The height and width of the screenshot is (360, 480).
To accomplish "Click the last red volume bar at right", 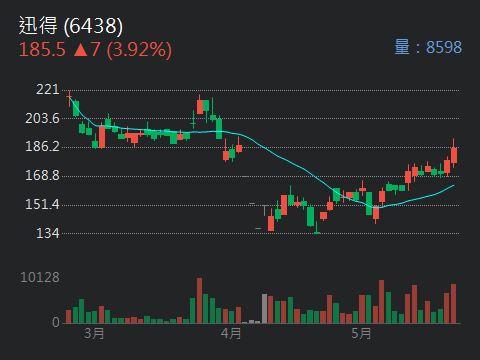I will pos(453,304).
